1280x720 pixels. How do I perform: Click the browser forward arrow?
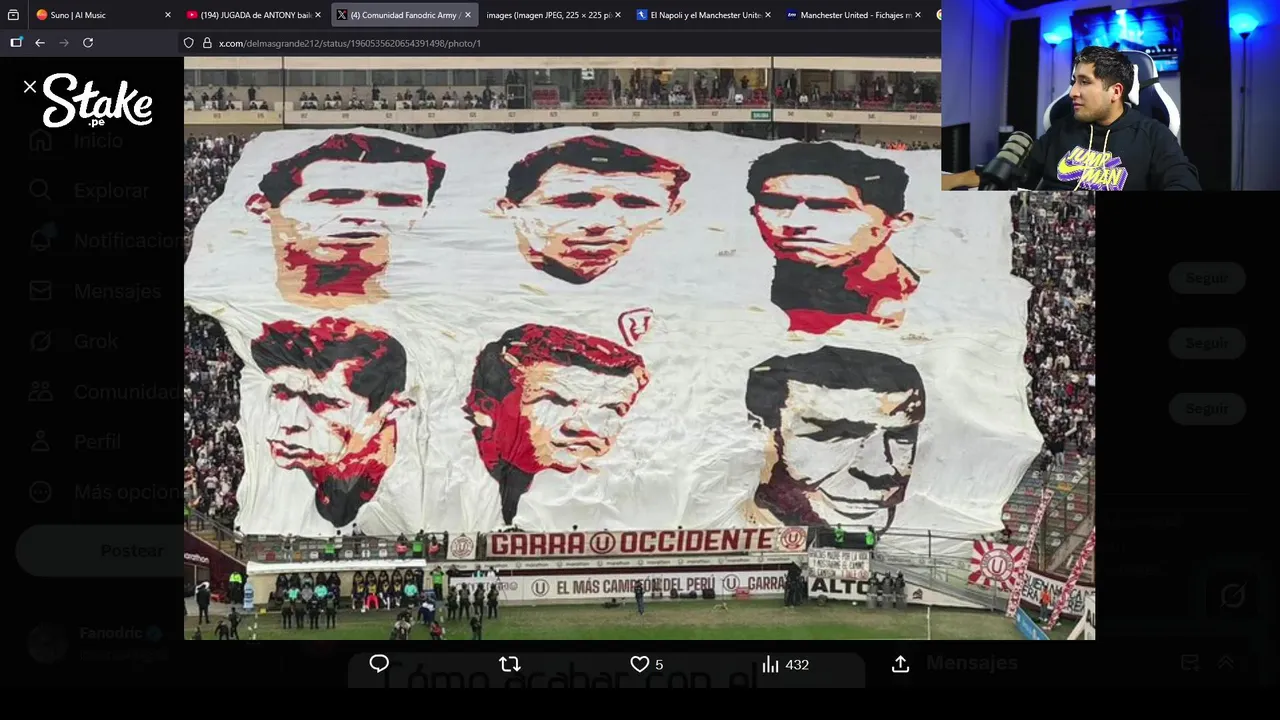(x=64, y=43)
